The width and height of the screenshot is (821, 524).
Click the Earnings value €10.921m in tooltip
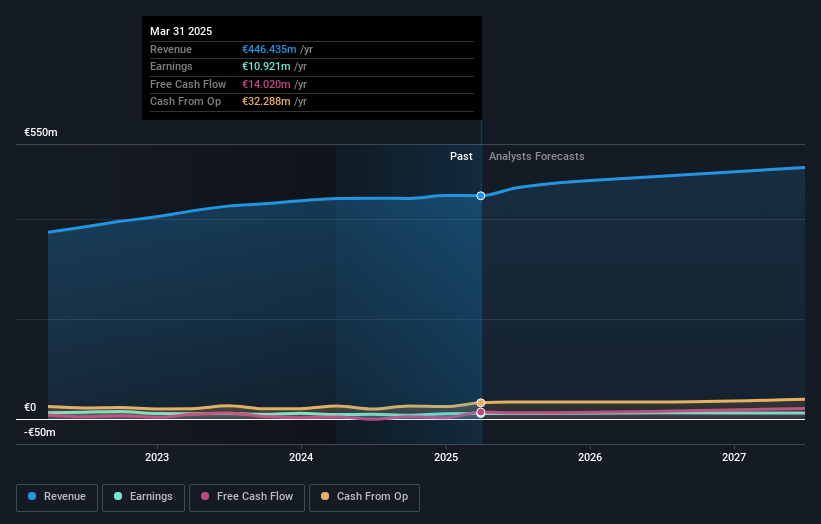click(266, 66)
